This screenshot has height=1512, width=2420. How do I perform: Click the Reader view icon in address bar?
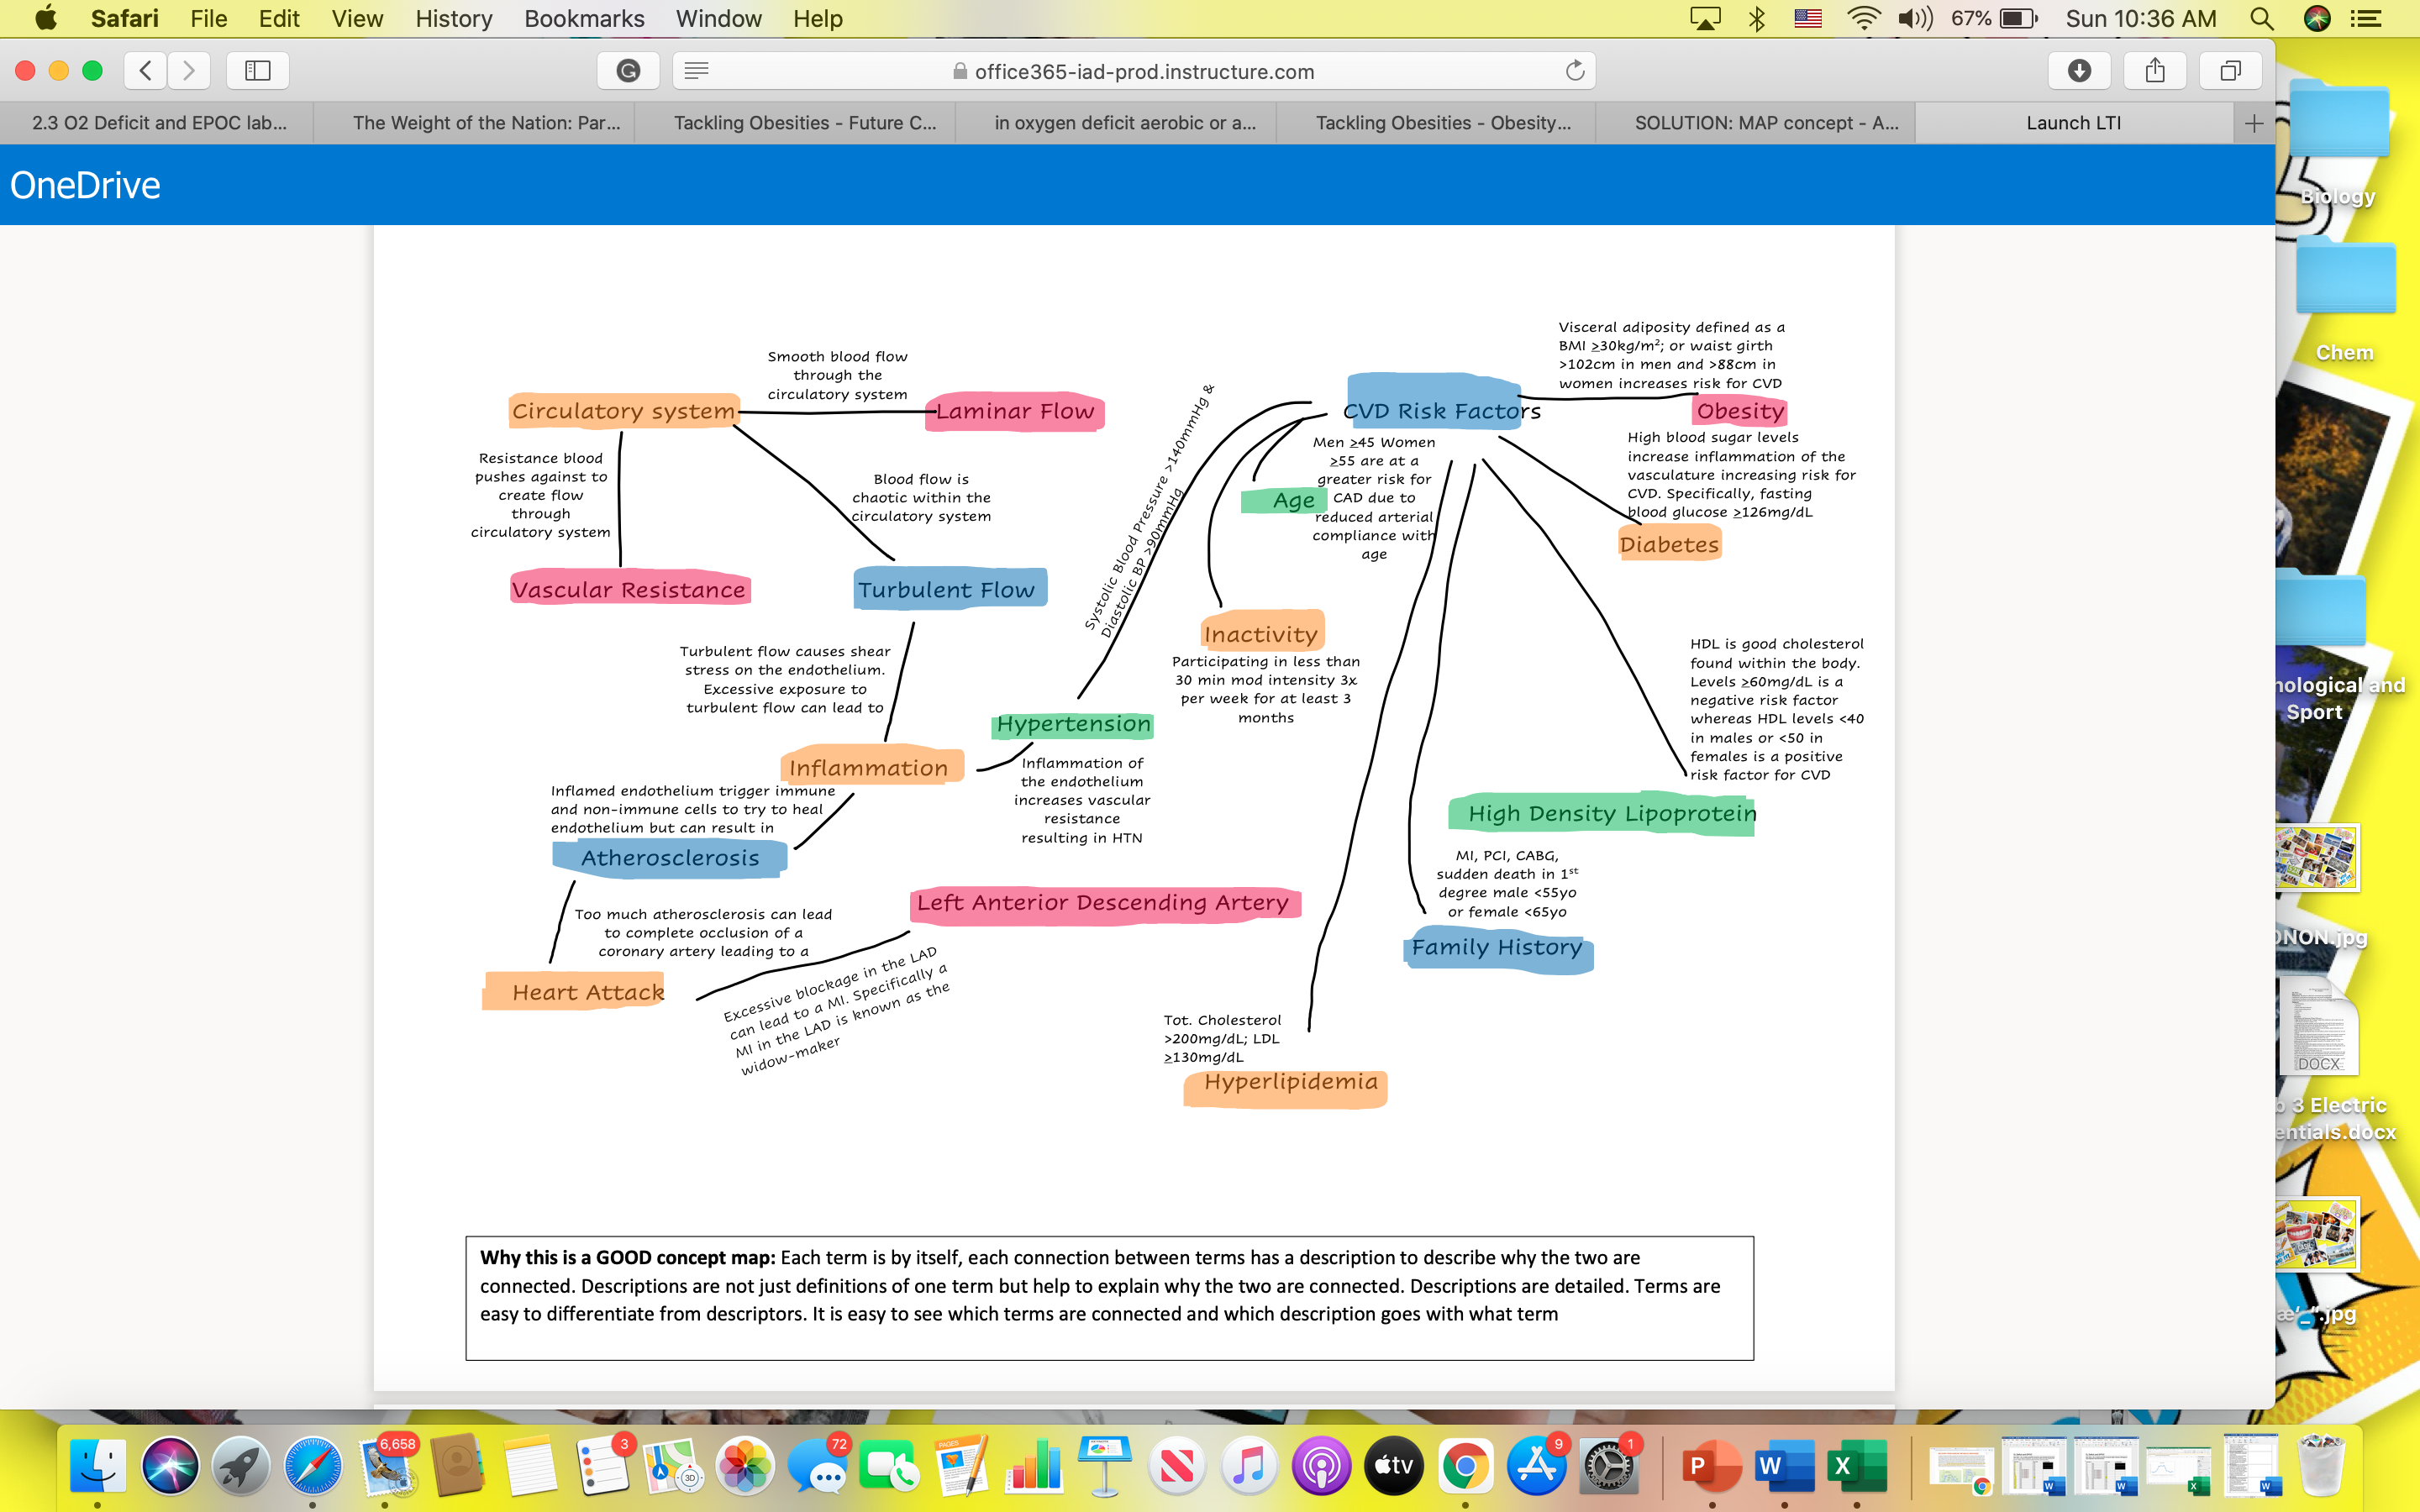coord(697,70)
